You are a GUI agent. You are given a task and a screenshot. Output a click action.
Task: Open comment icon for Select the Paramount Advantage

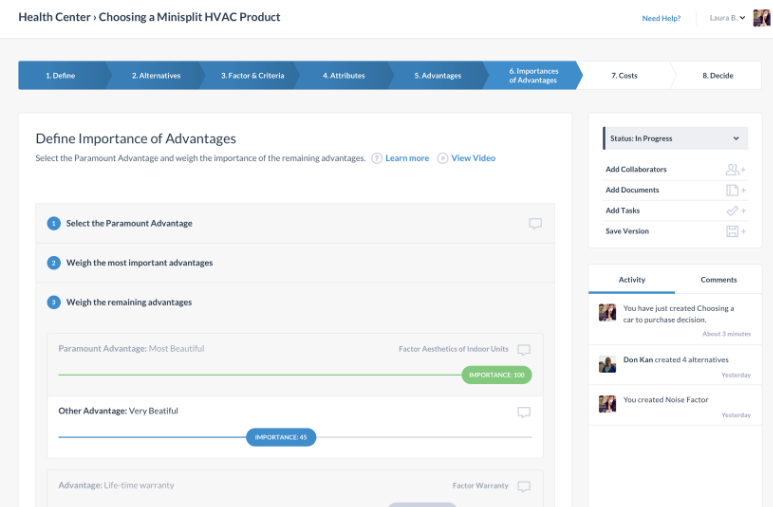(535, 224)
